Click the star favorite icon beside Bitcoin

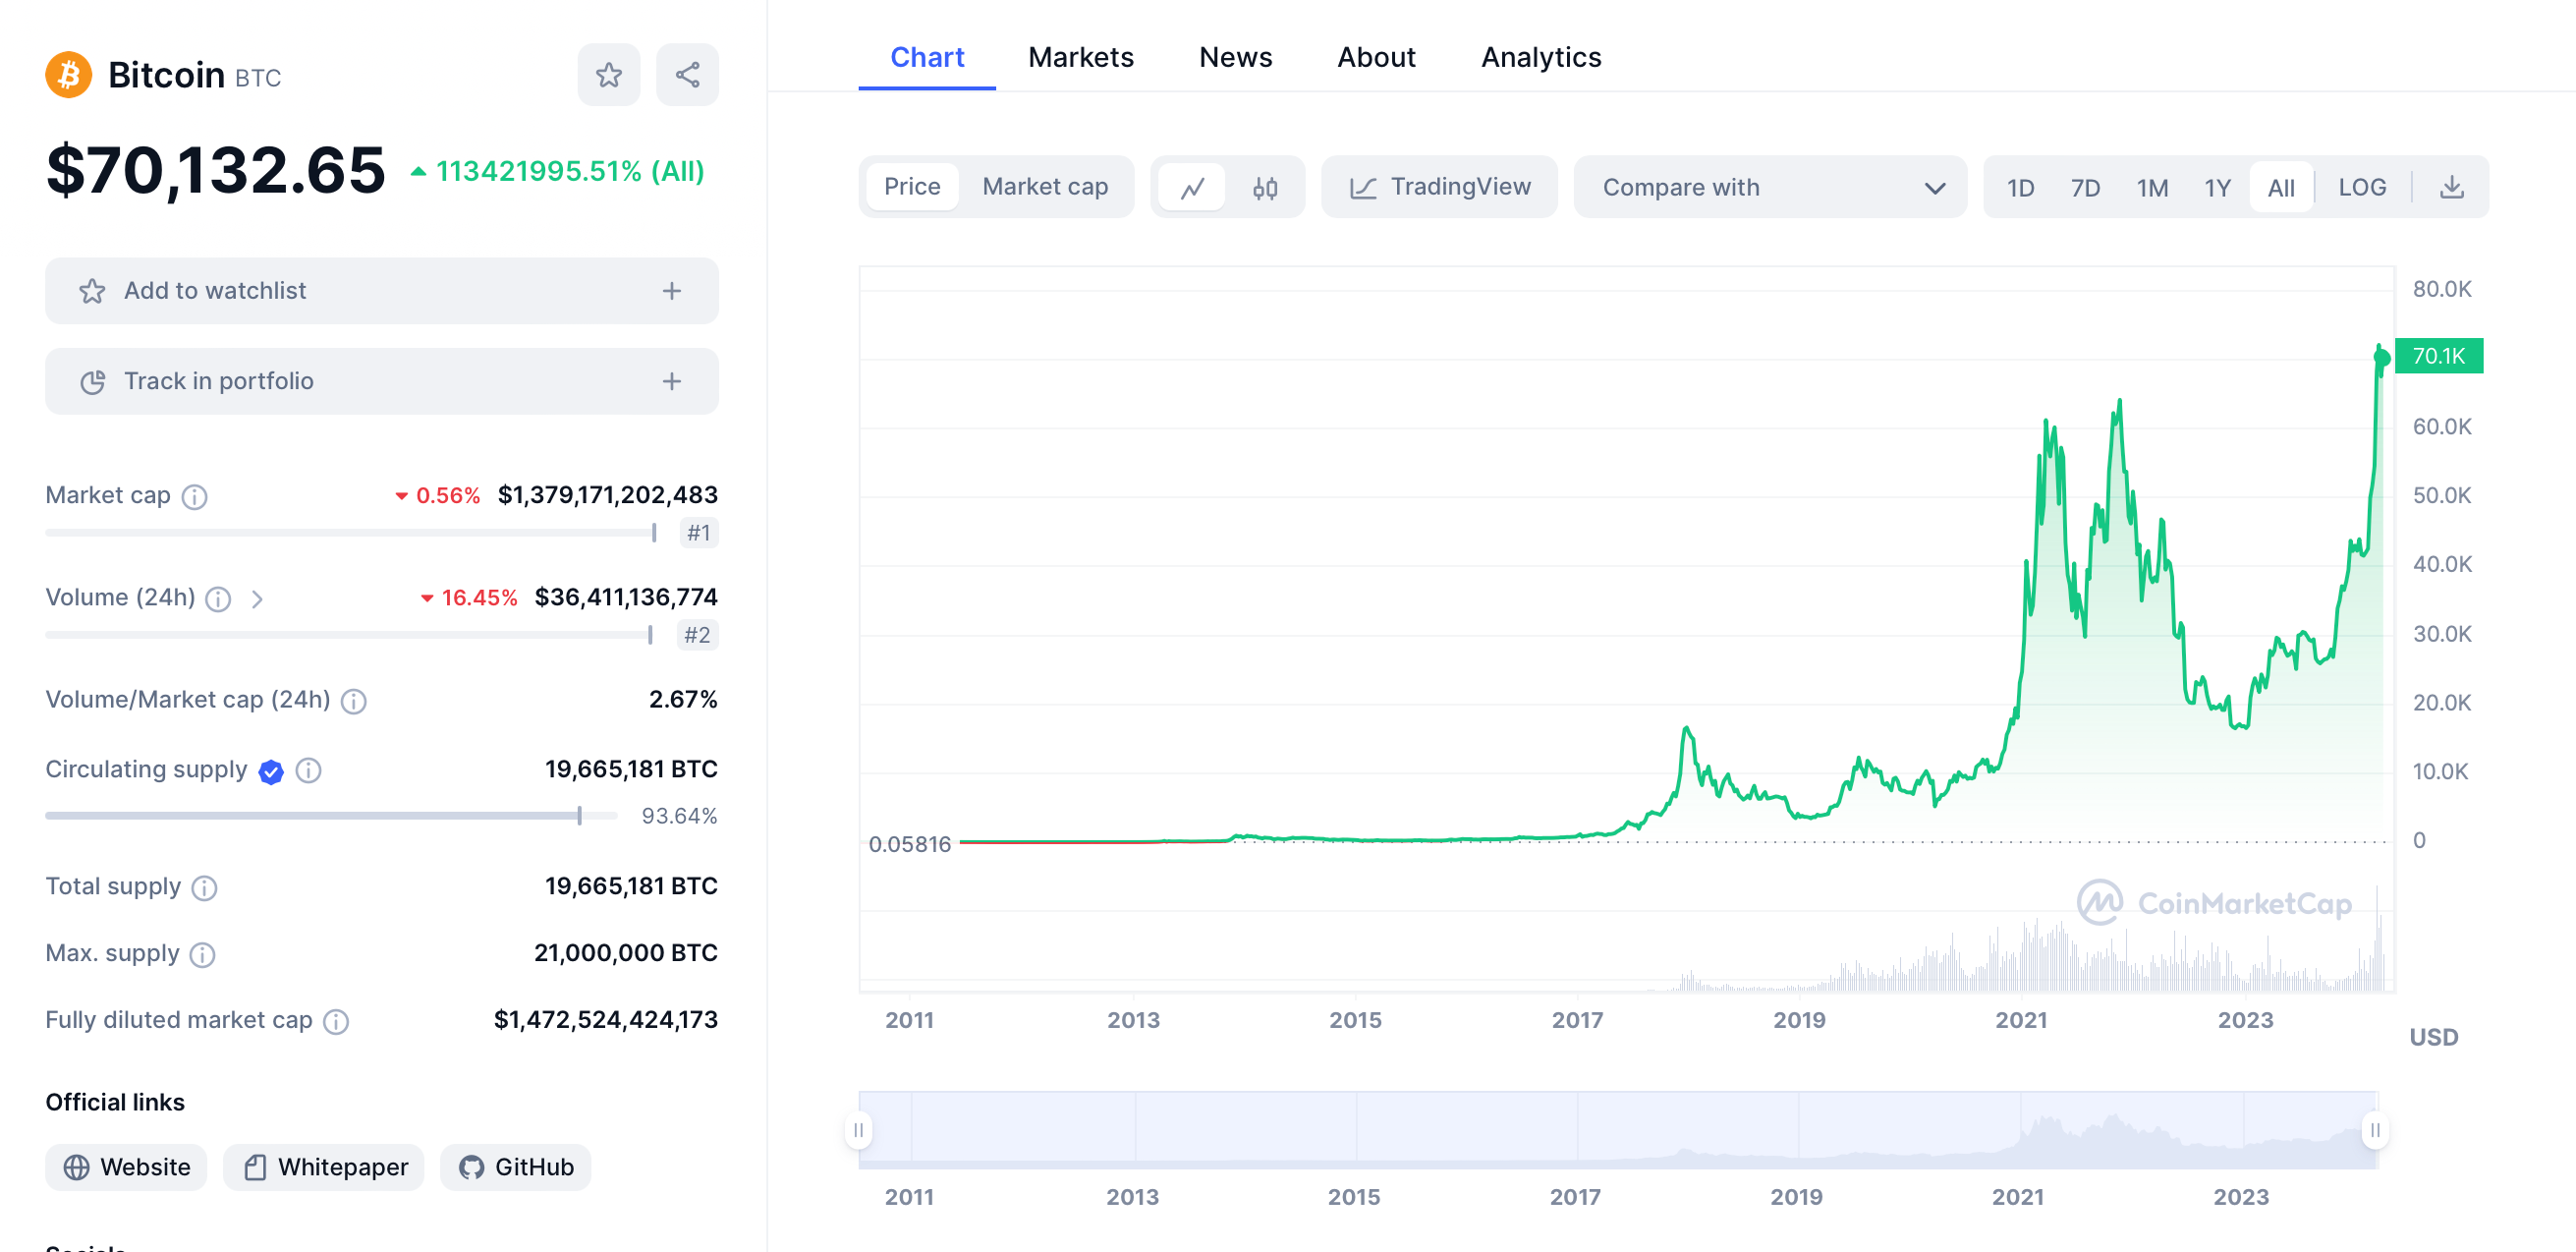click(x=608, y=75)
